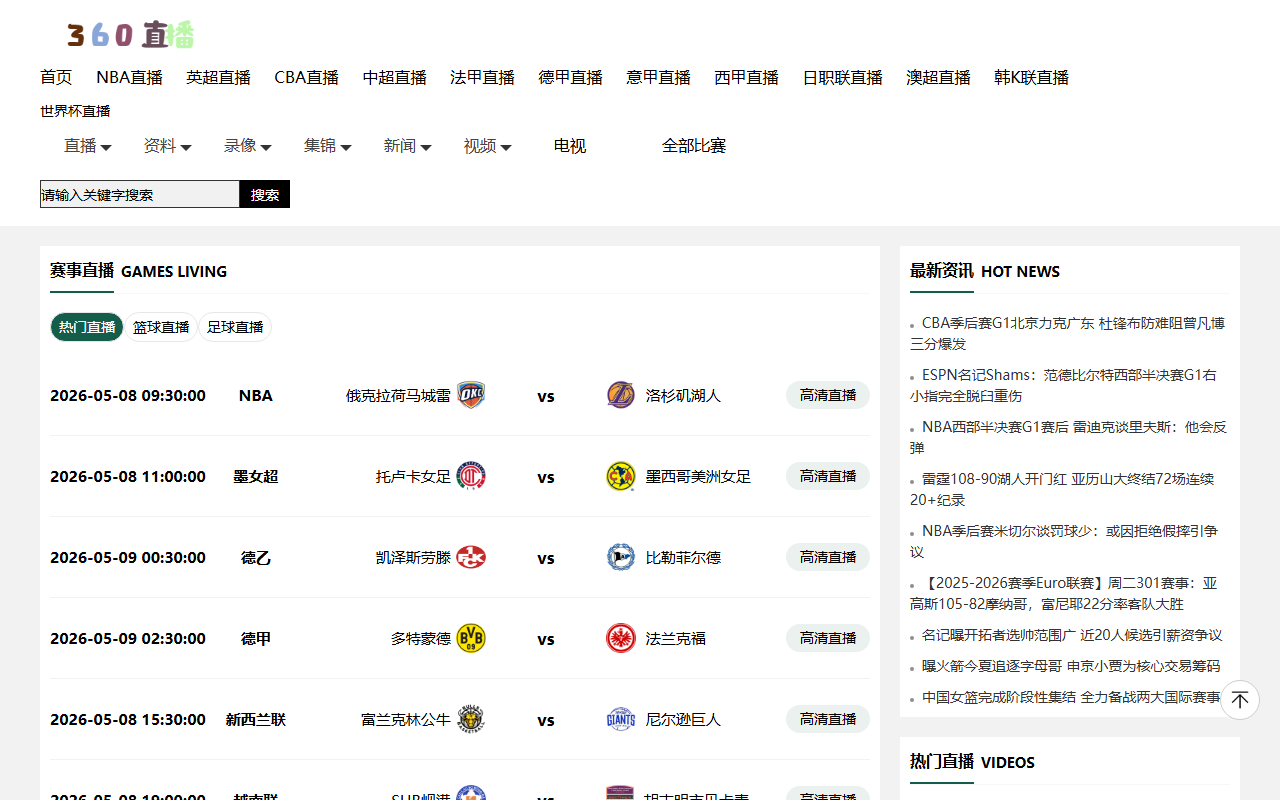The width and height of the screenshot is (1280, 800).
Task: Open 德甲直播 in top navigation
Action: tap(570, 77)
